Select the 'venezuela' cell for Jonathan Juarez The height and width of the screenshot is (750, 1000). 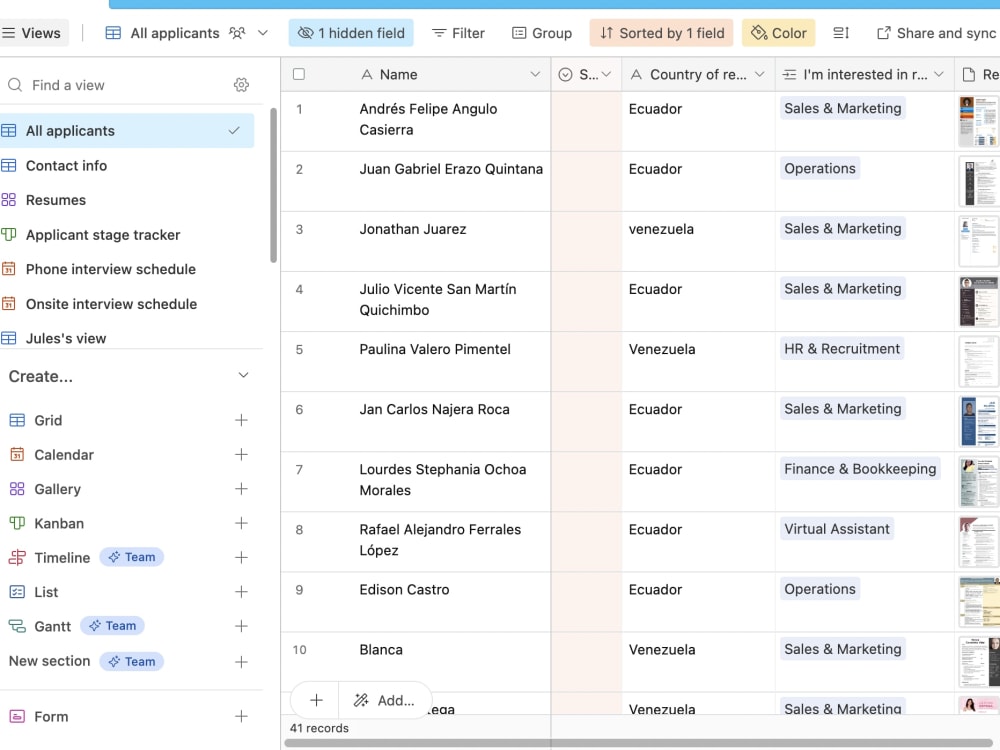(x=698, y=241)
